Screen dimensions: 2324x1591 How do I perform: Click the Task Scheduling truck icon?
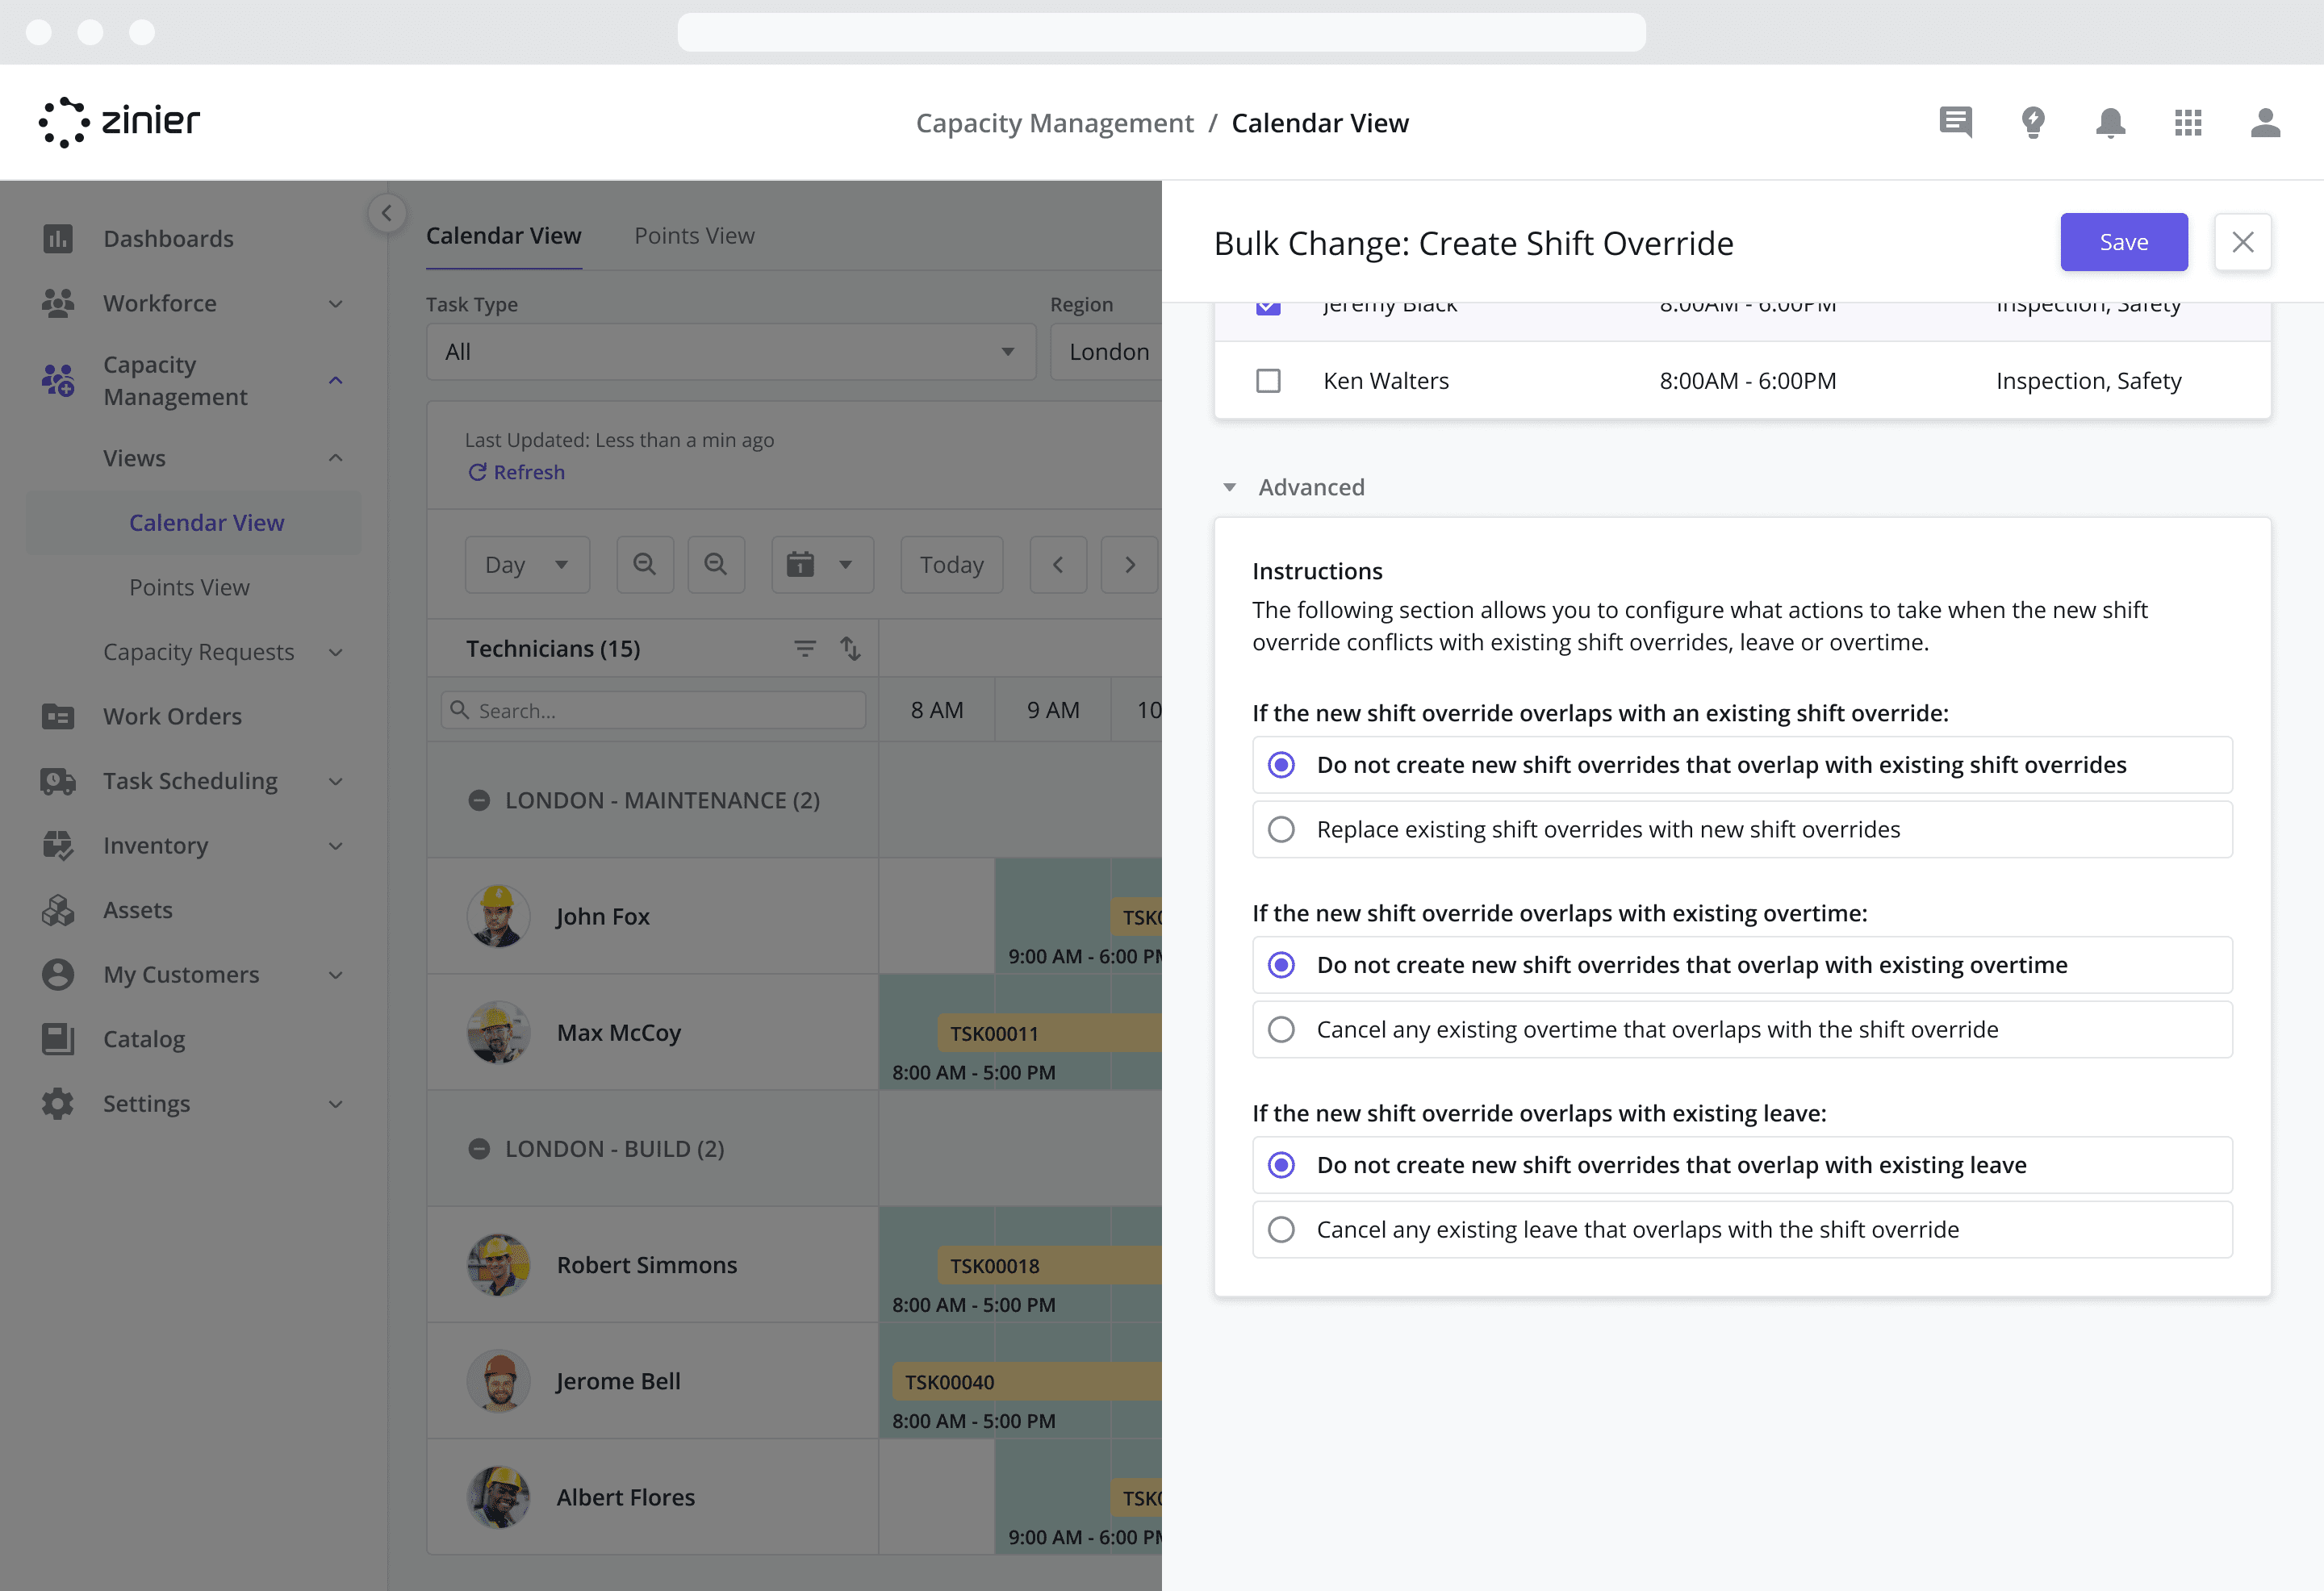pos(58,781)
